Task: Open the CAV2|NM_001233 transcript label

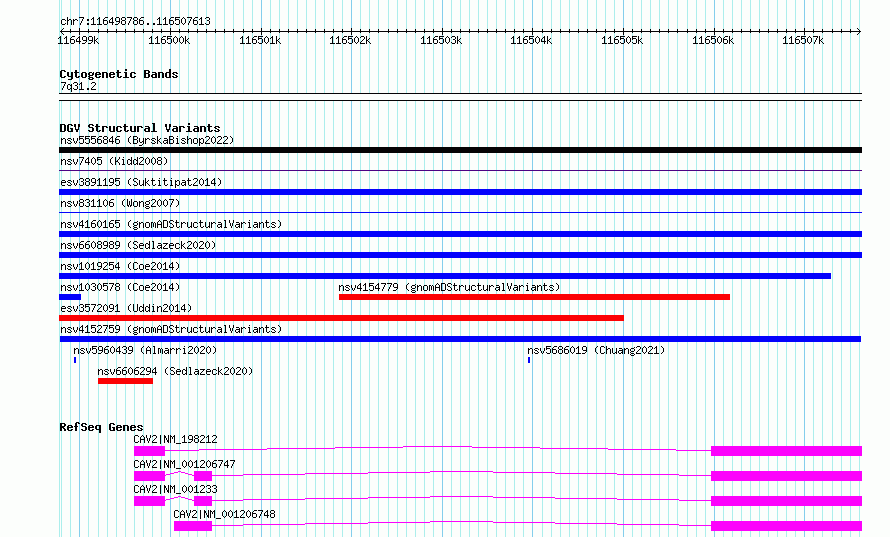Action: (x=175, y=489)
